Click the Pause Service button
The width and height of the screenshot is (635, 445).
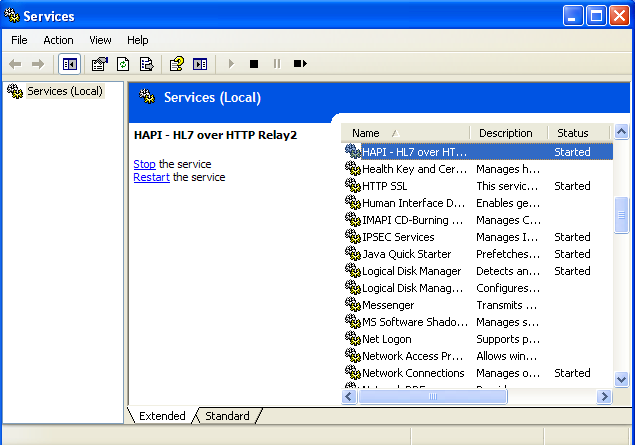coord(277,64)
